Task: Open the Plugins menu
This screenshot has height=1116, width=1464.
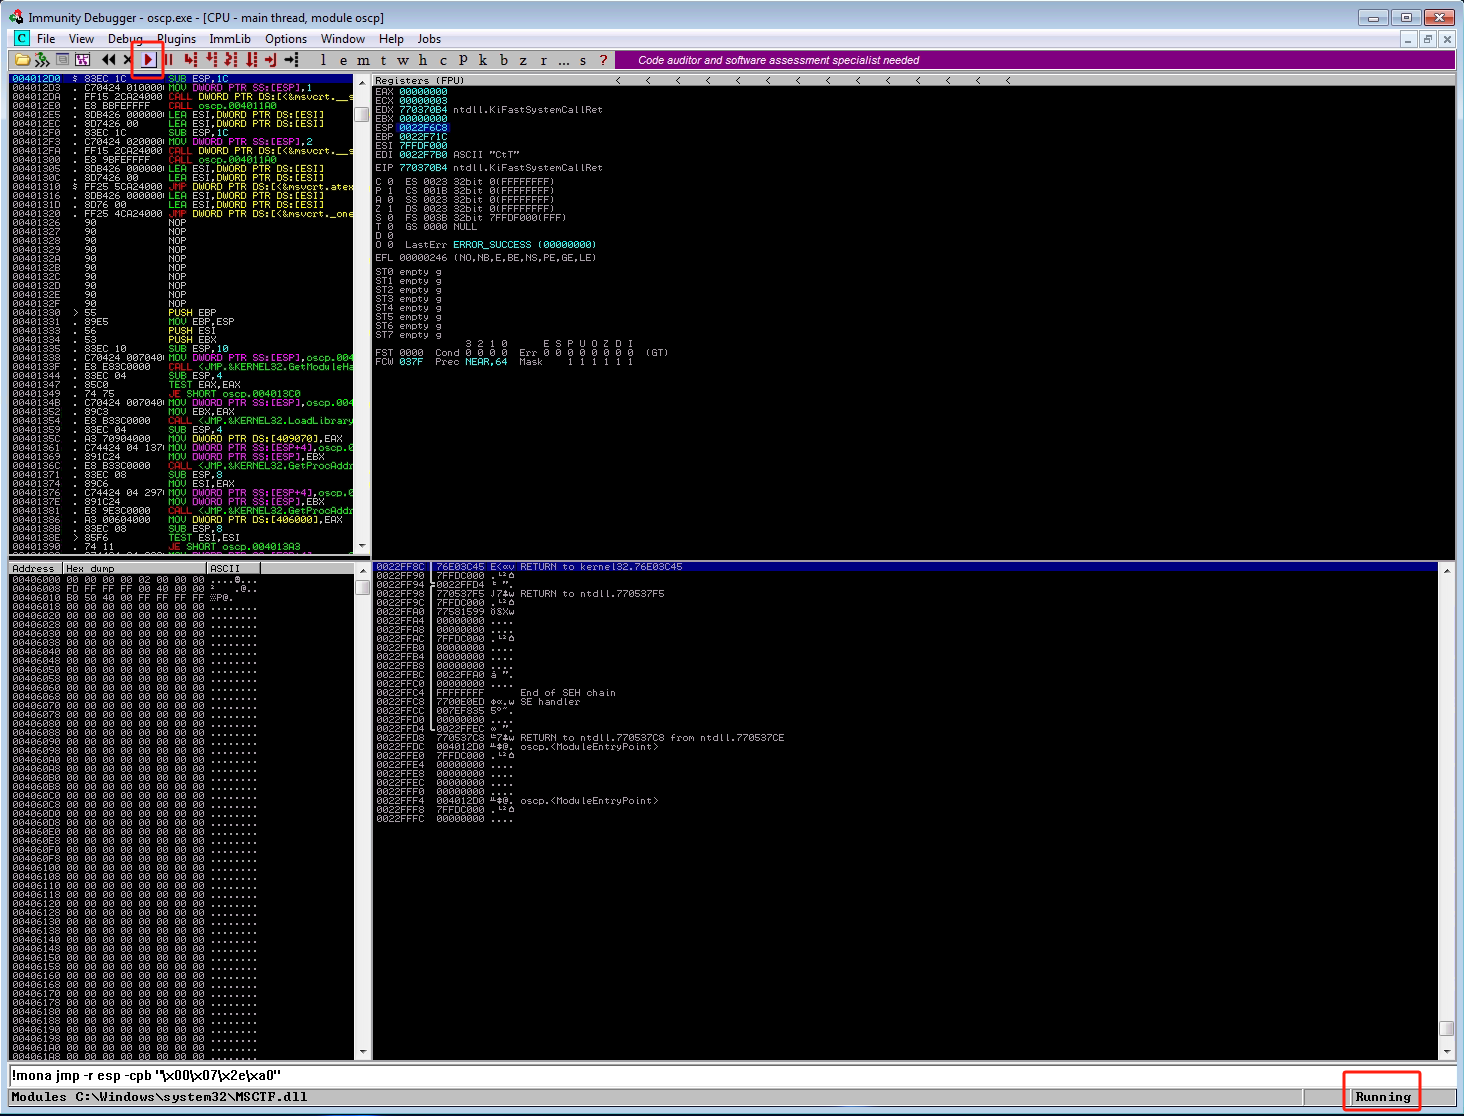Action: pos(176,39)
